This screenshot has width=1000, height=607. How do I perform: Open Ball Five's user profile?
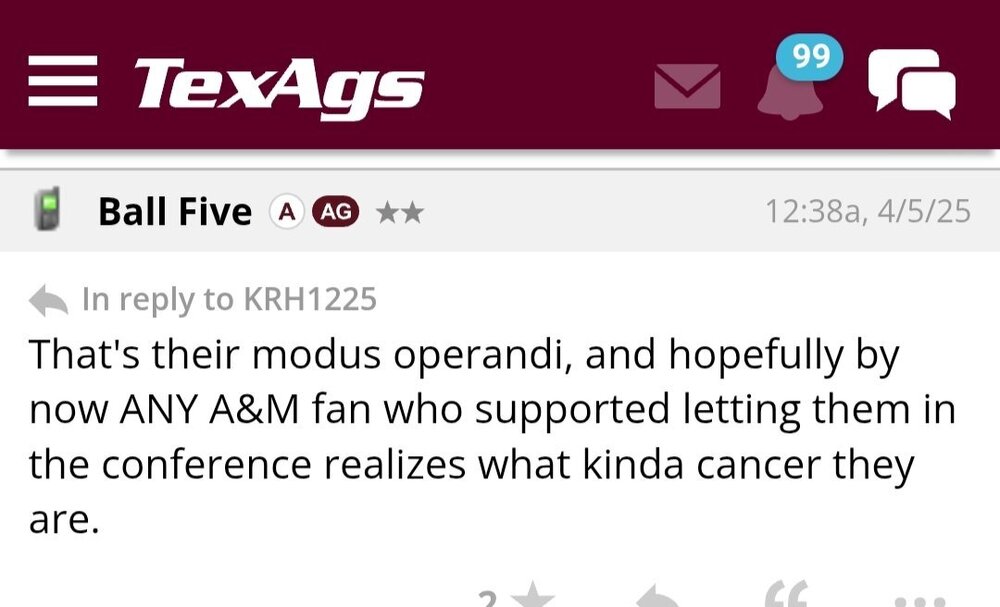click(x=175, y=211)
